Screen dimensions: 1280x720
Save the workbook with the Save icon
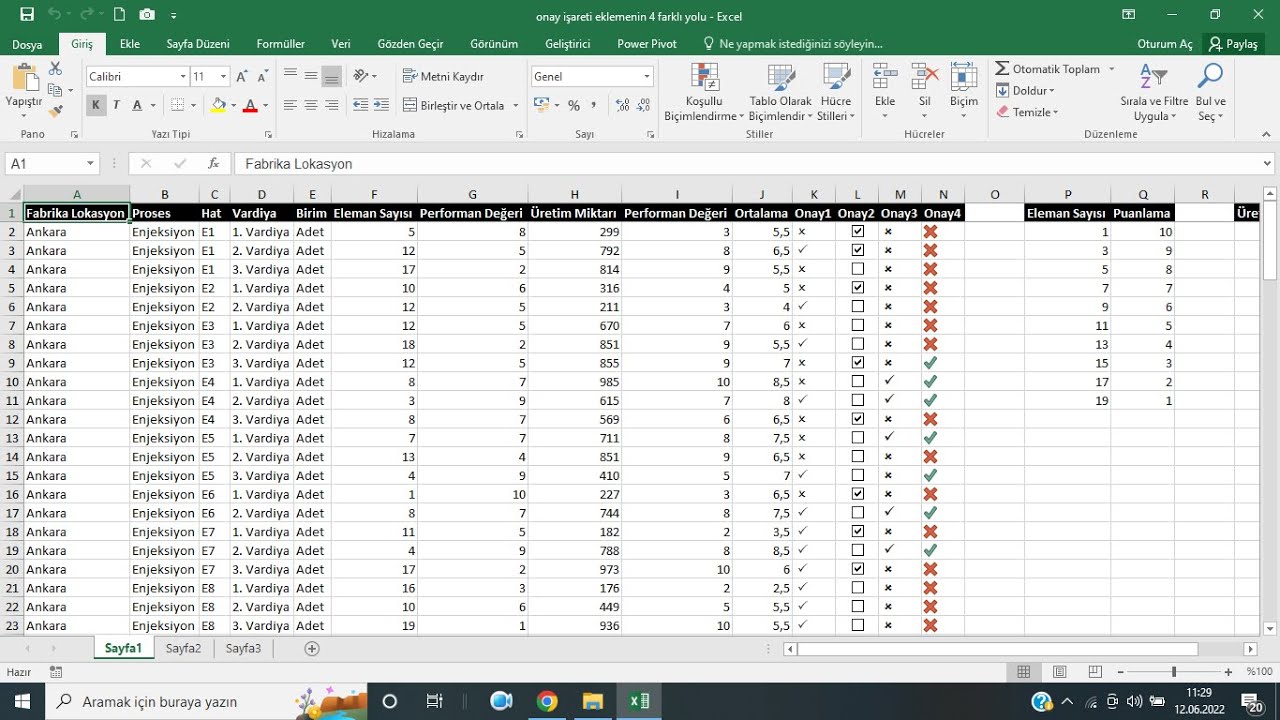pos(27,15)
